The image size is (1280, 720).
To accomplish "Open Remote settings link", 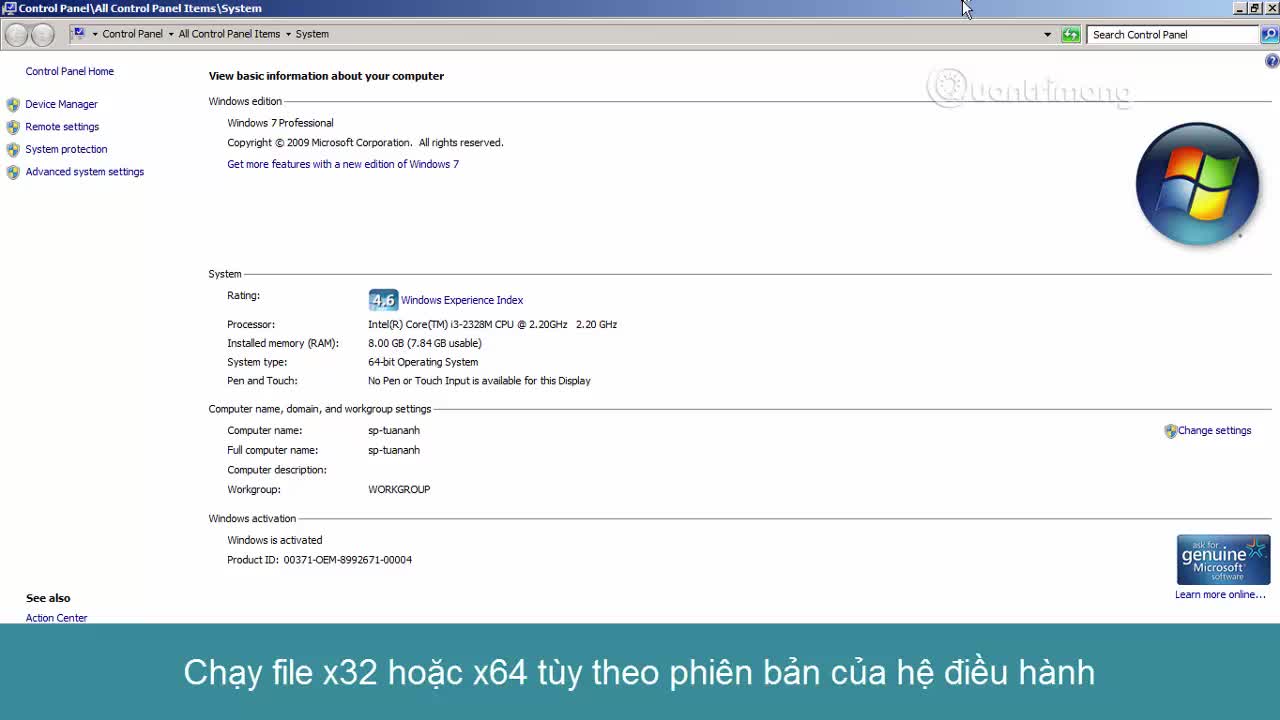I will [x=62, y=127].
